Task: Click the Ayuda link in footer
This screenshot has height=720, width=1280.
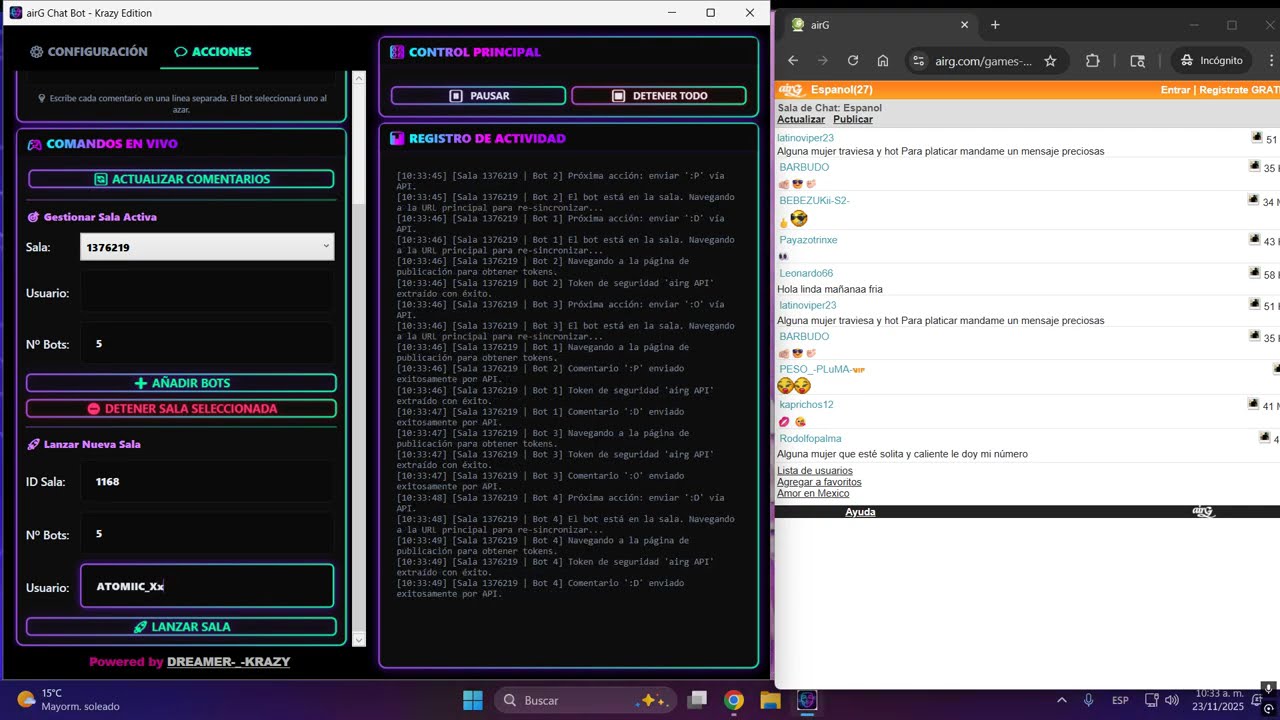Action: tap(860, 512)
